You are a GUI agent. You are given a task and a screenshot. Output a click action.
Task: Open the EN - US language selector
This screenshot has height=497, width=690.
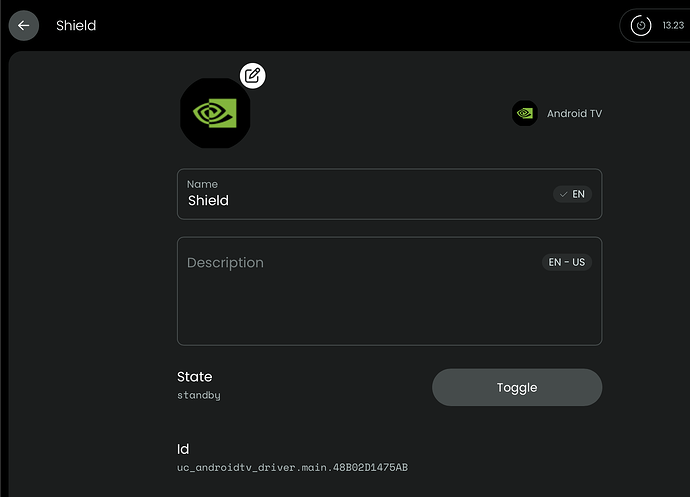coord(567,262)
